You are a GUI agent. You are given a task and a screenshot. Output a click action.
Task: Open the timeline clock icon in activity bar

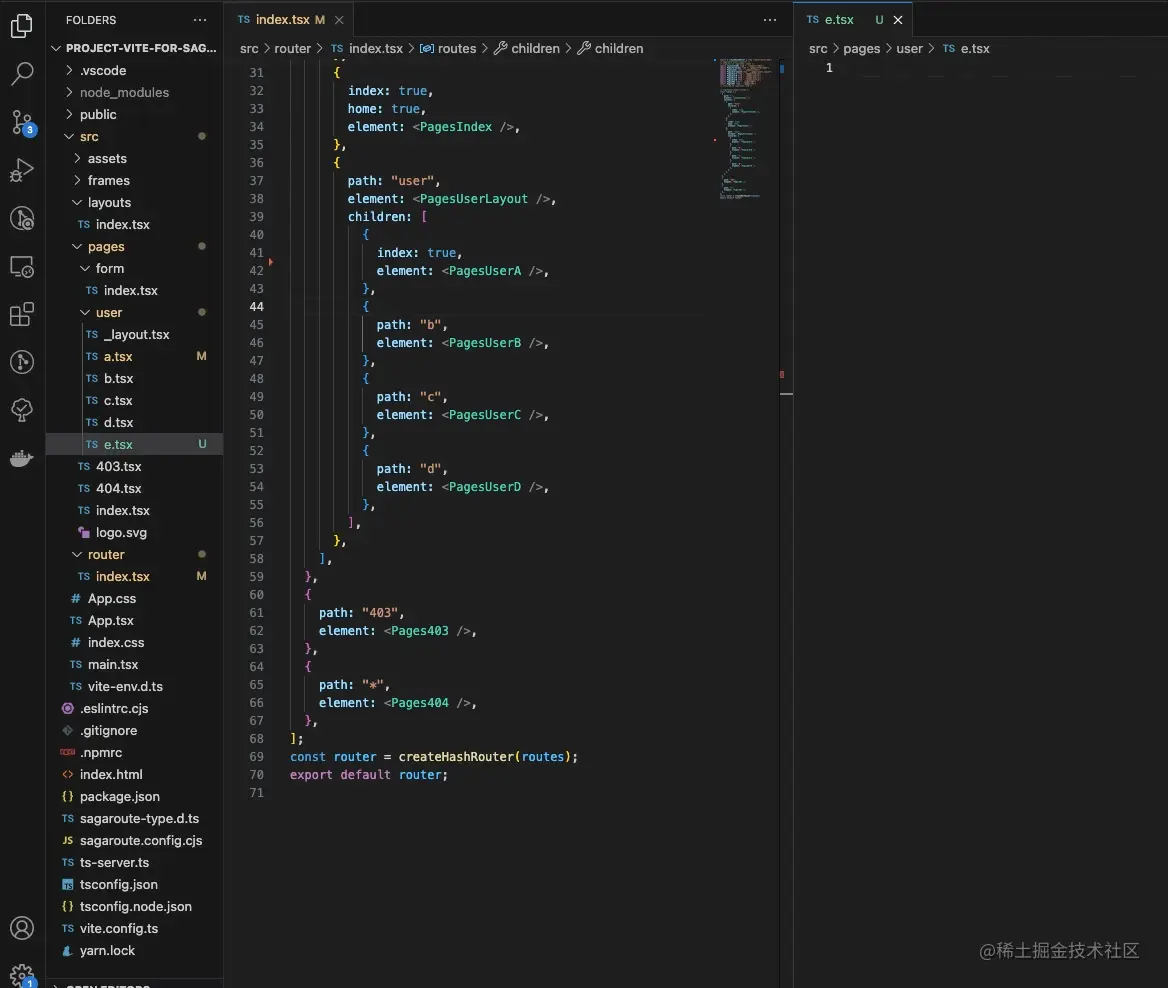tap(22, 218)
